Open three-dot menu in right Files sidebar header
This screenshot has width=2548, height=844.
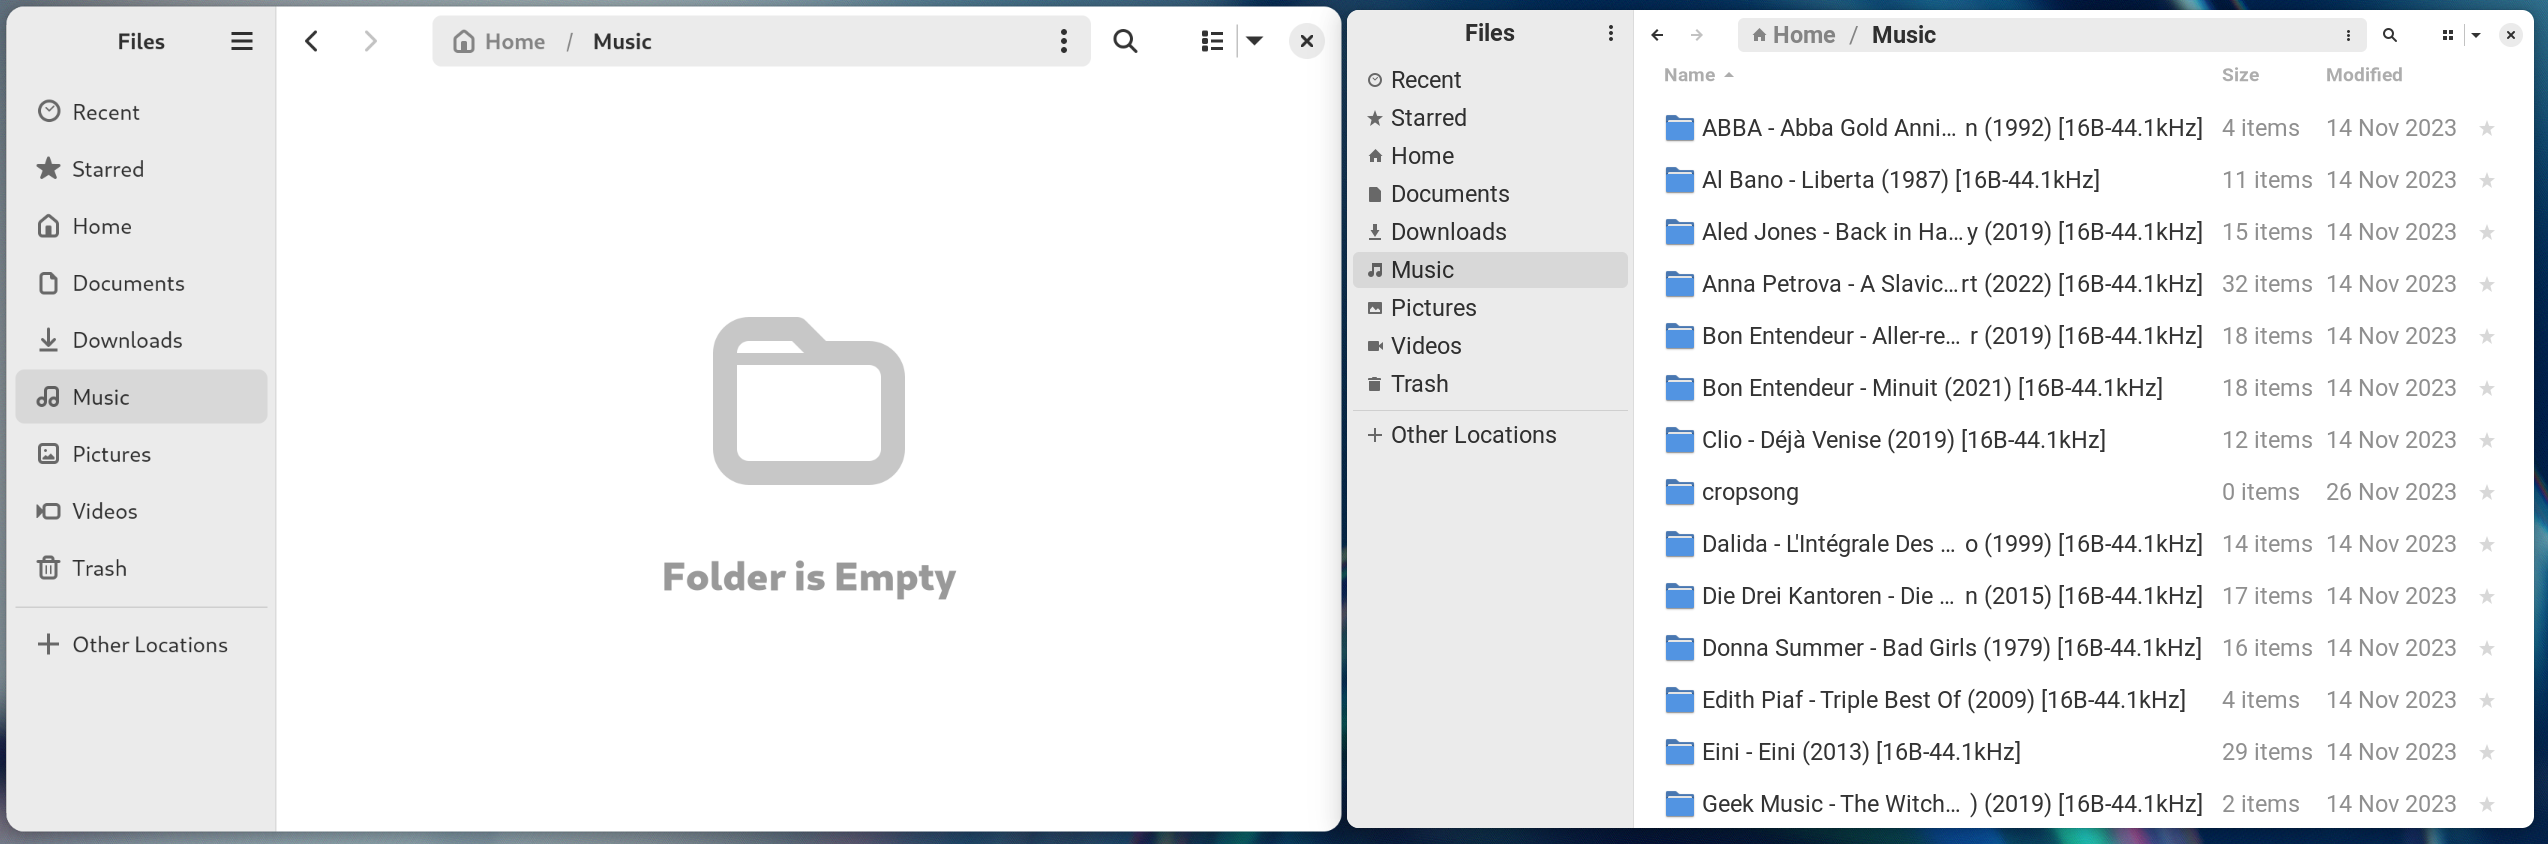pos(1610,33)
